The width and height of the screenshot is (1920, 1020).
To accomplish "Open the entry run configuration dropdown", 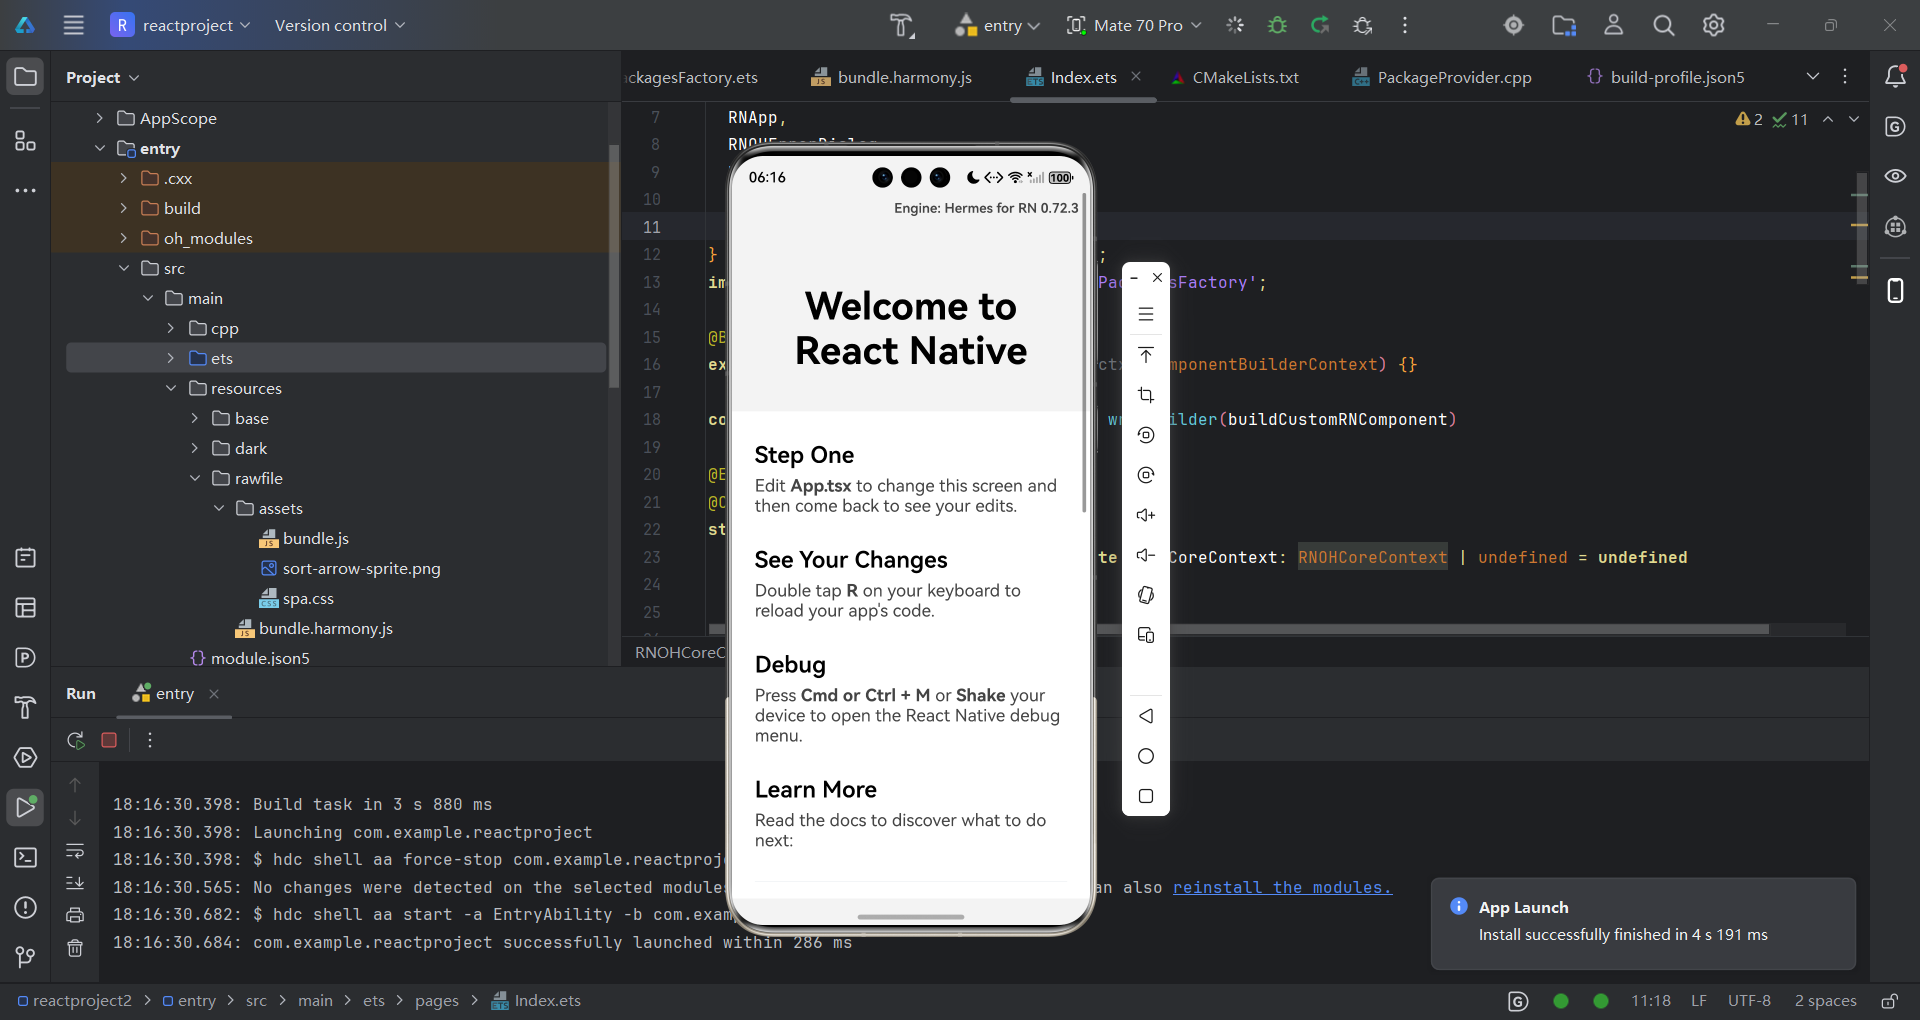I will click(x=998, y=25).
